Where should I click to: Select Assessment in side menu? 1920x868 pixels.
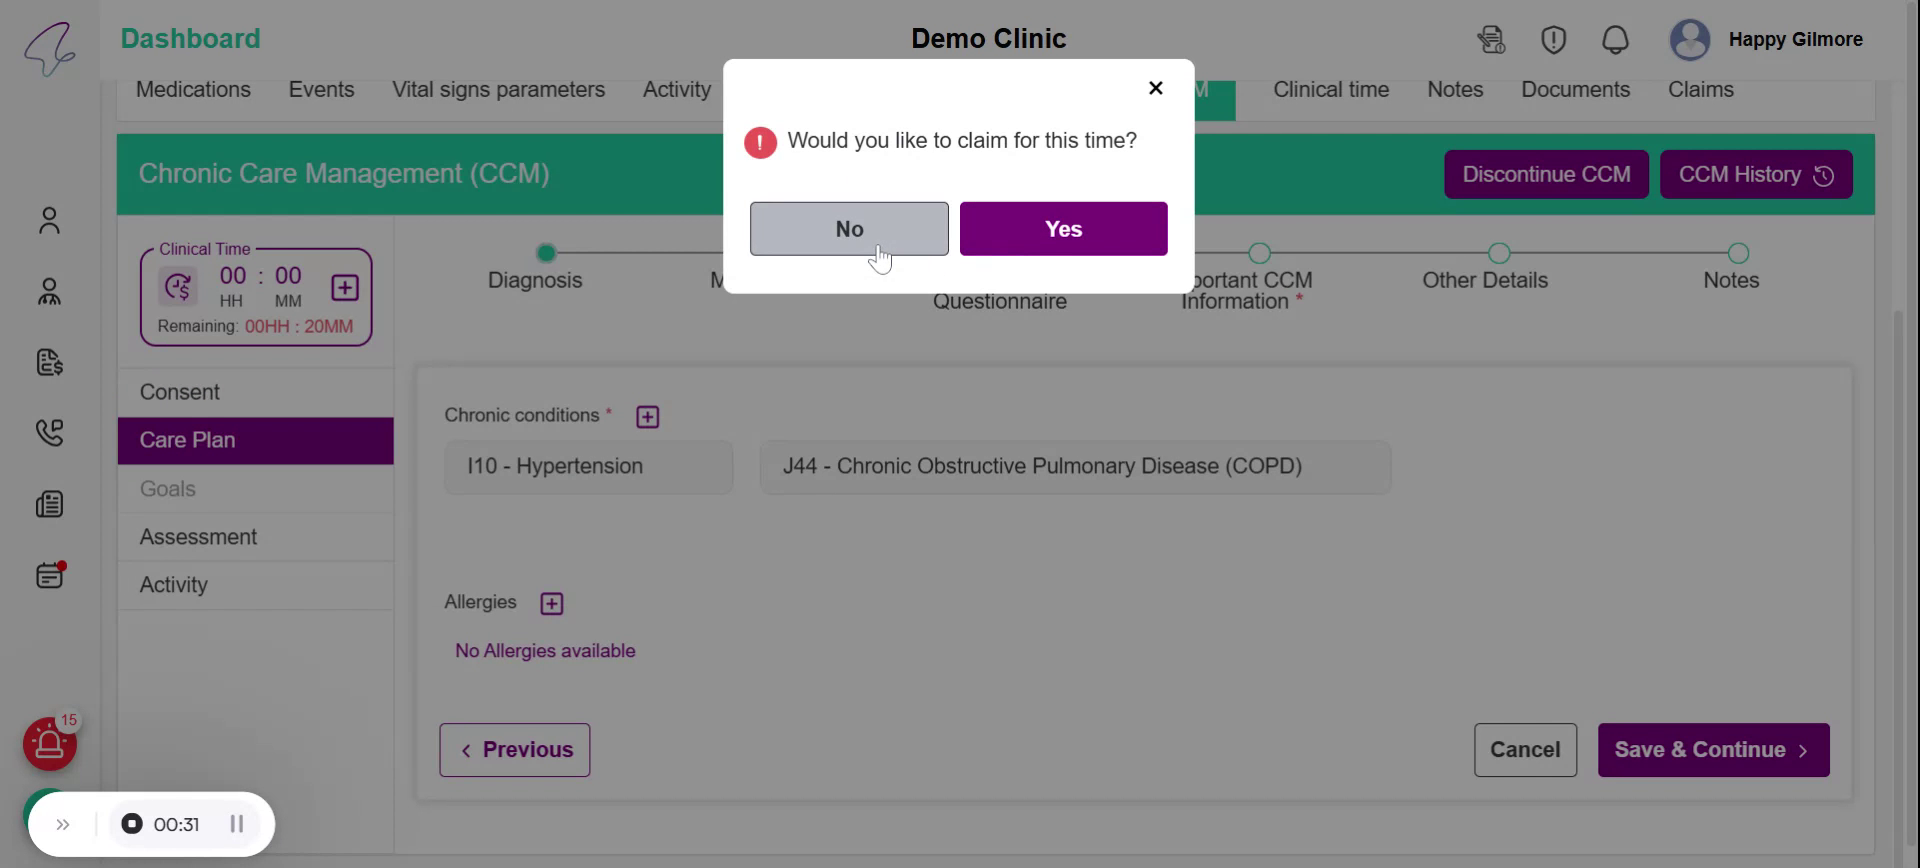tap(256, 537)
